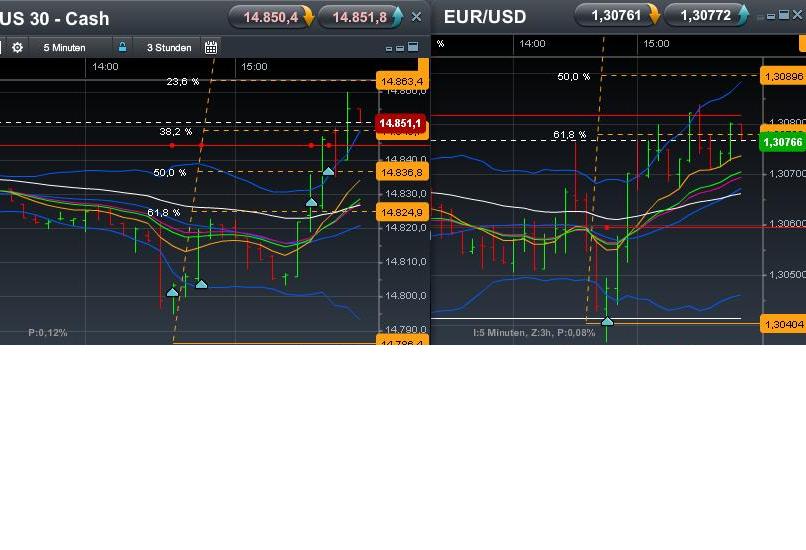Viewport: 806px width, 550px height.
Task: Open the calendar date picker icon
Action: [211, 48]
